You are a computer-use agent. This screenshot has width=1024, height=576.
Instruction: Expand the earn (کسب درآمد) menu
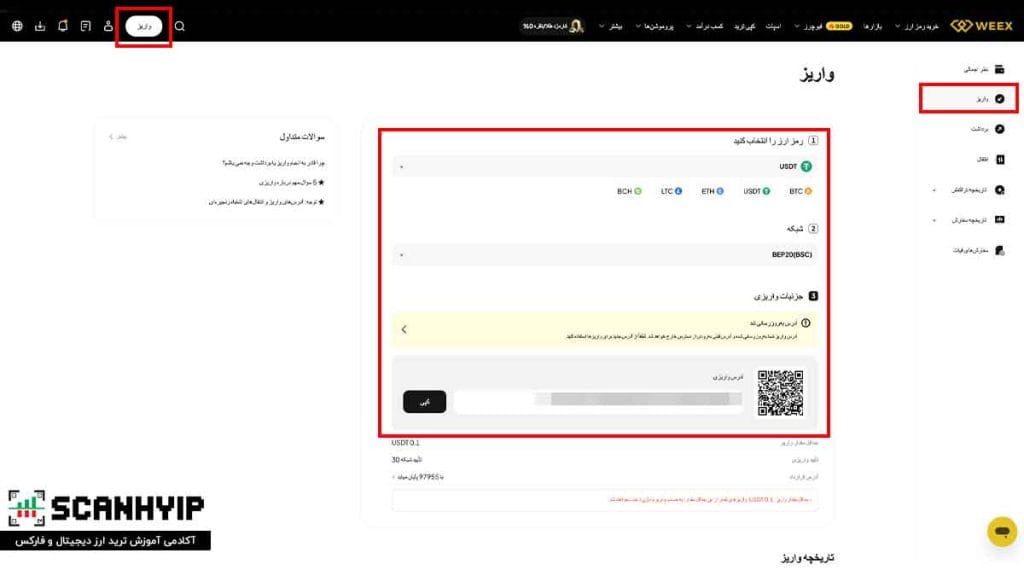click(x=704, y=27)
